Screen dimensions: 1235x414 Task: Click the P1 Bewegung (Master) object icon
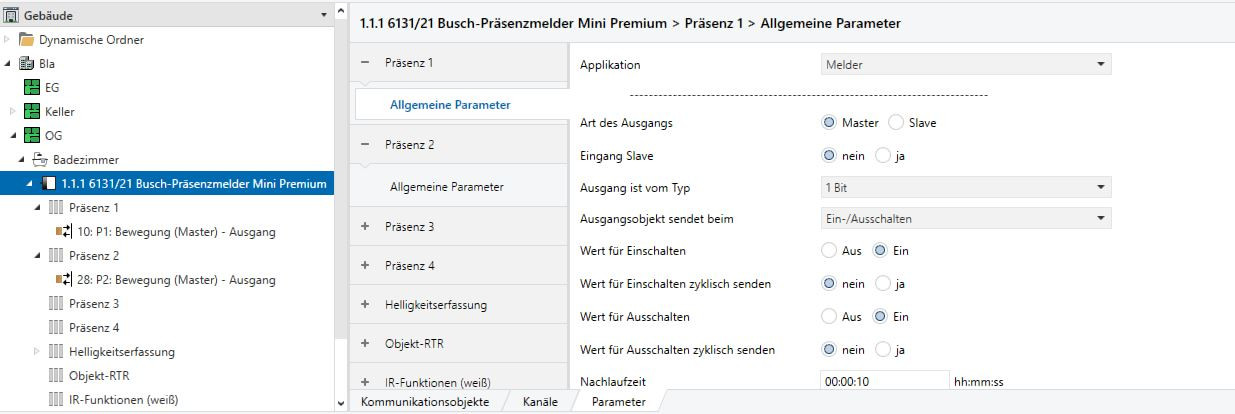pyautogui.click(x=64, y=232)
